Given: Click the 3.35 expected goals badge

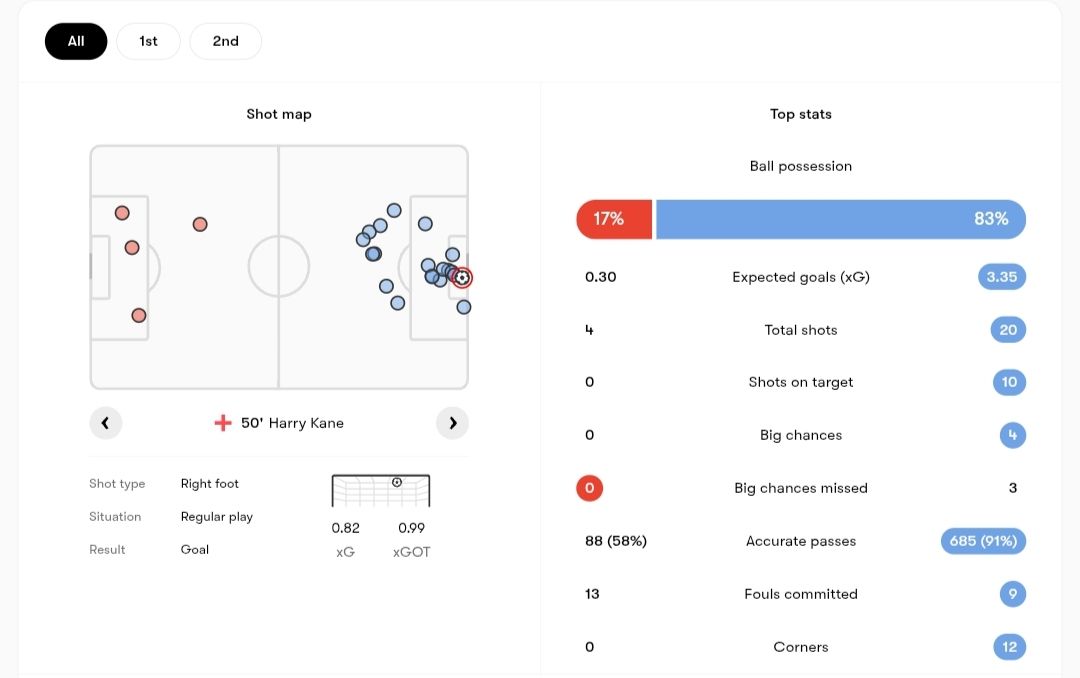Looking at the screenshot, I should [x=1001, y=277].
